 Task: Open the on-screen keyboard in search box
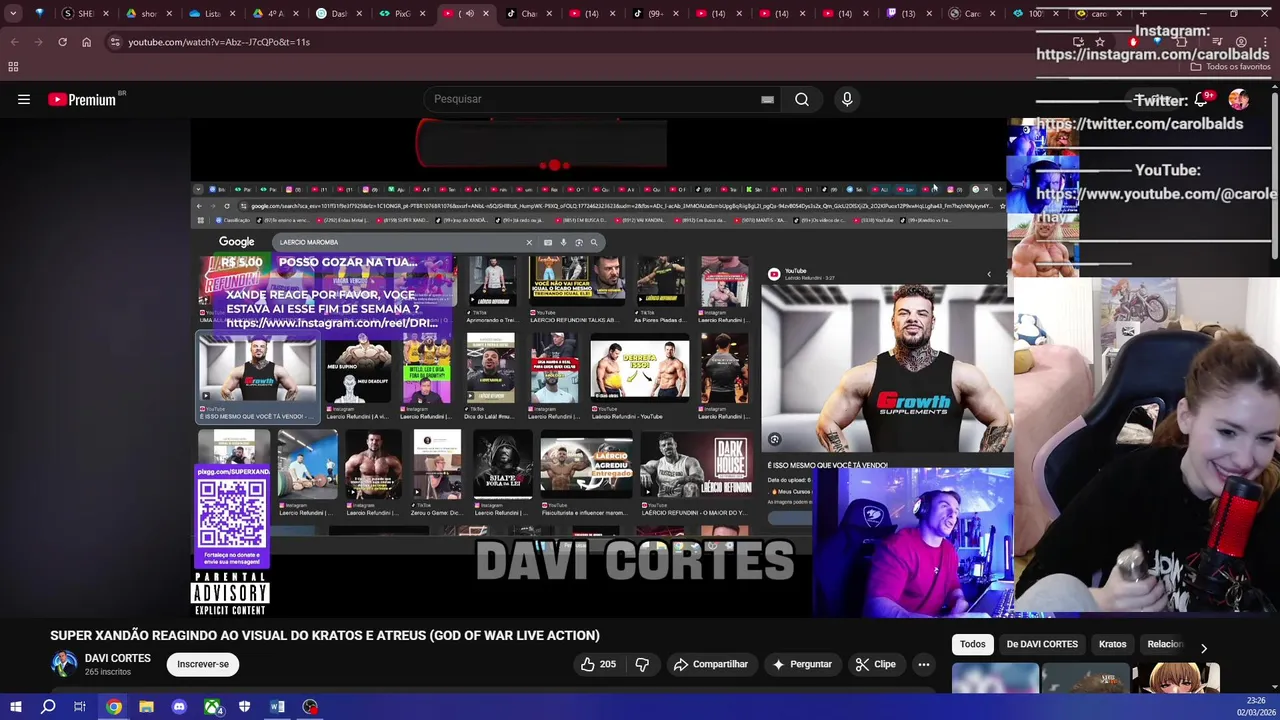coord(767,99)
